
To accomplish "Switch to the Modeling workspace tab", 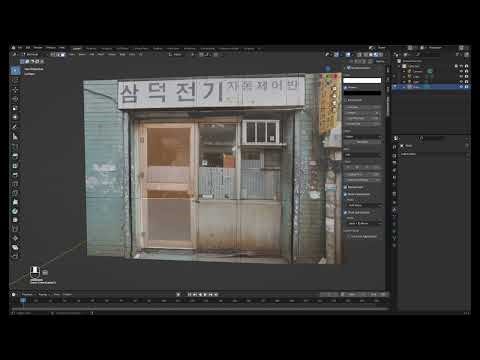I will tap(91, 48).
